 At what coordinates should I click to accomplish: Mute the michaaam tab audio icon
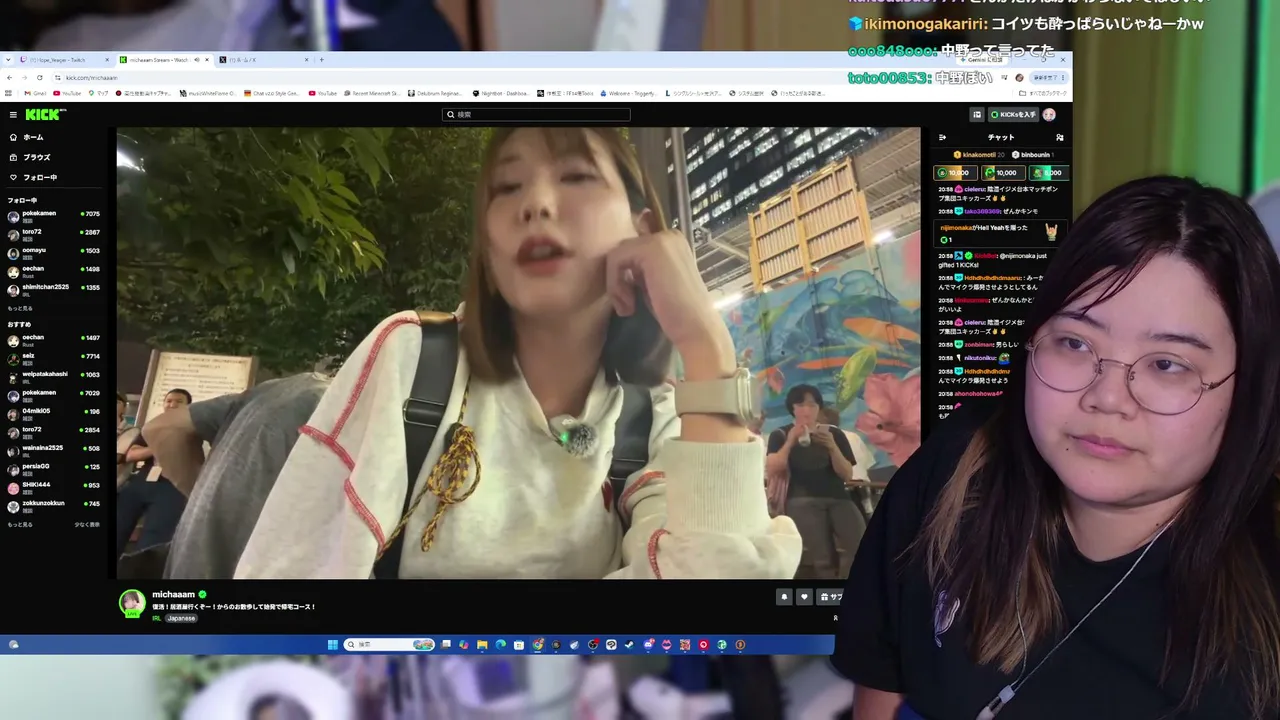tap(196, 60)
